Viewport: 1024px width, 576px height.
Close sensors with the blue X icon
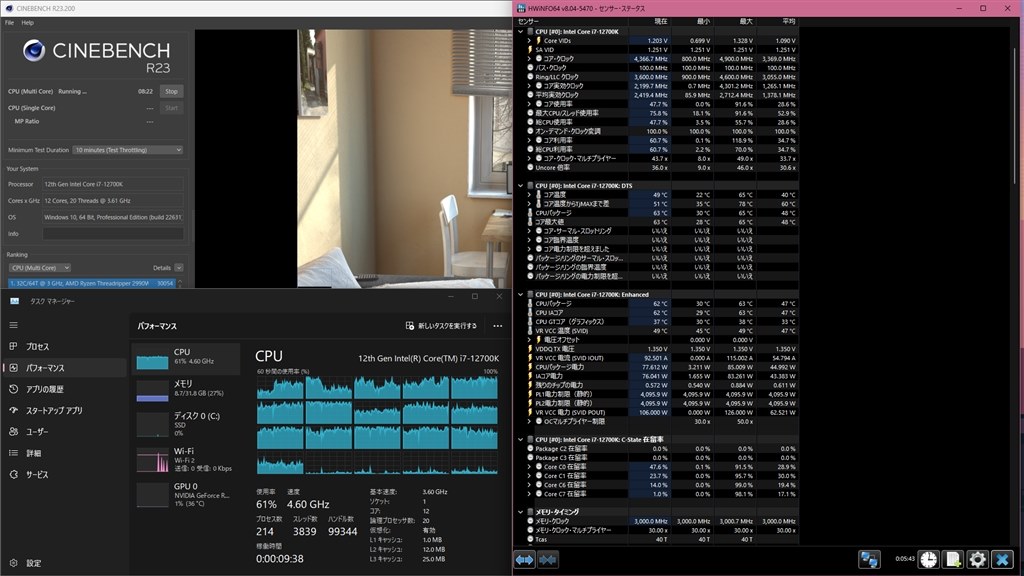(1002, 559)
